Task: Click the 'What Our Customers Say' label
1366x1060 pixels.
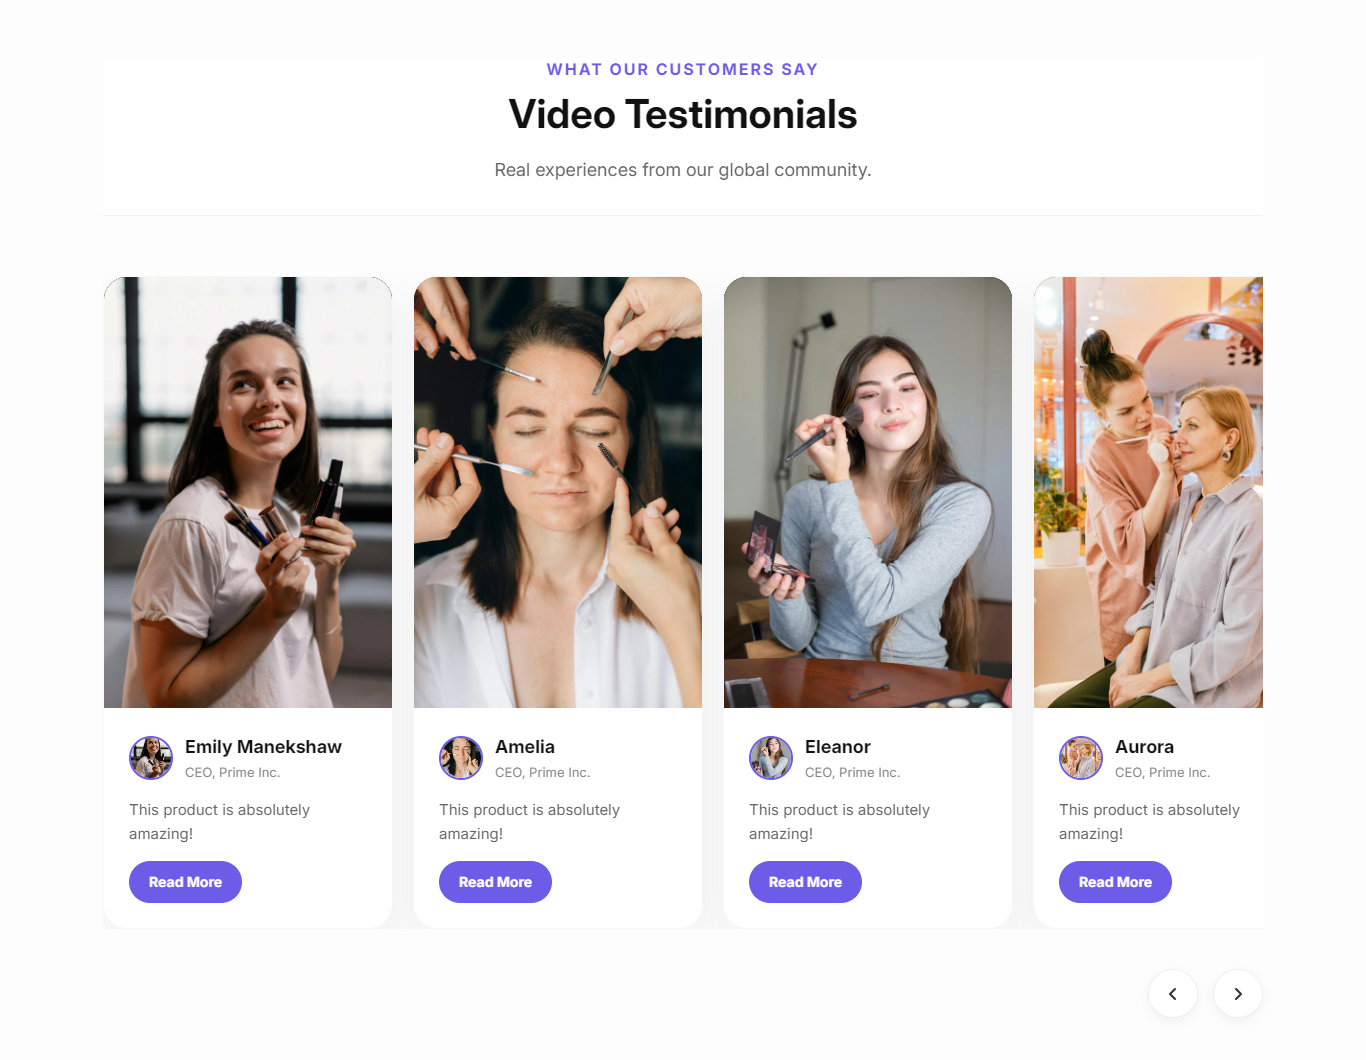Action: pyautogui.click(x=683, y=69)
